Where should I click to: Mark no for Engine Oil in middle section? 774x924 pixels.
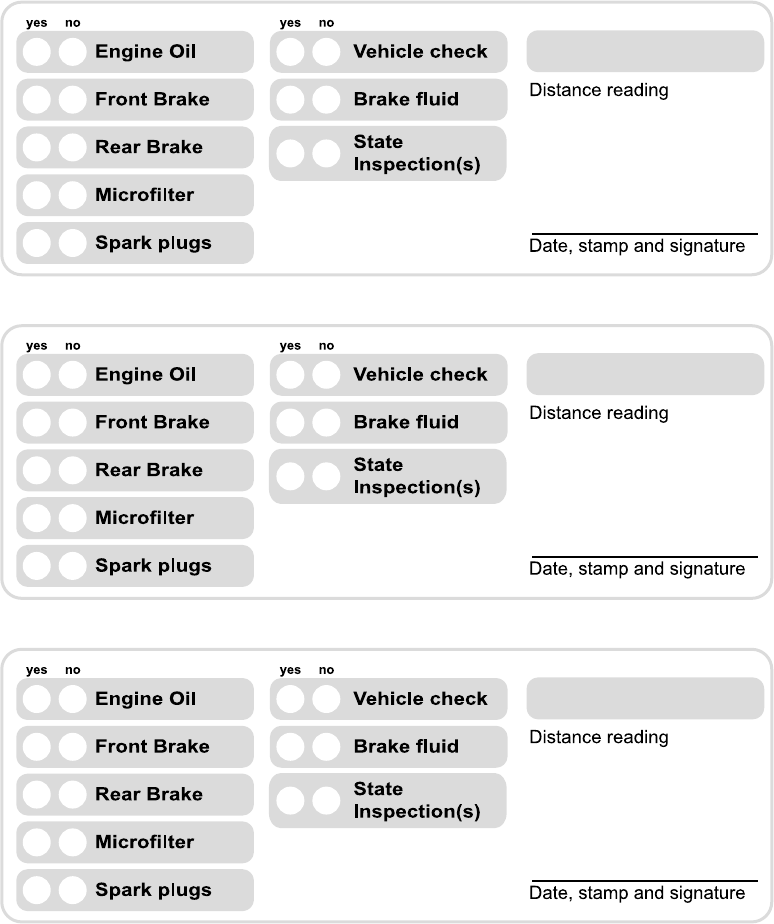click(x=72, y=375)
